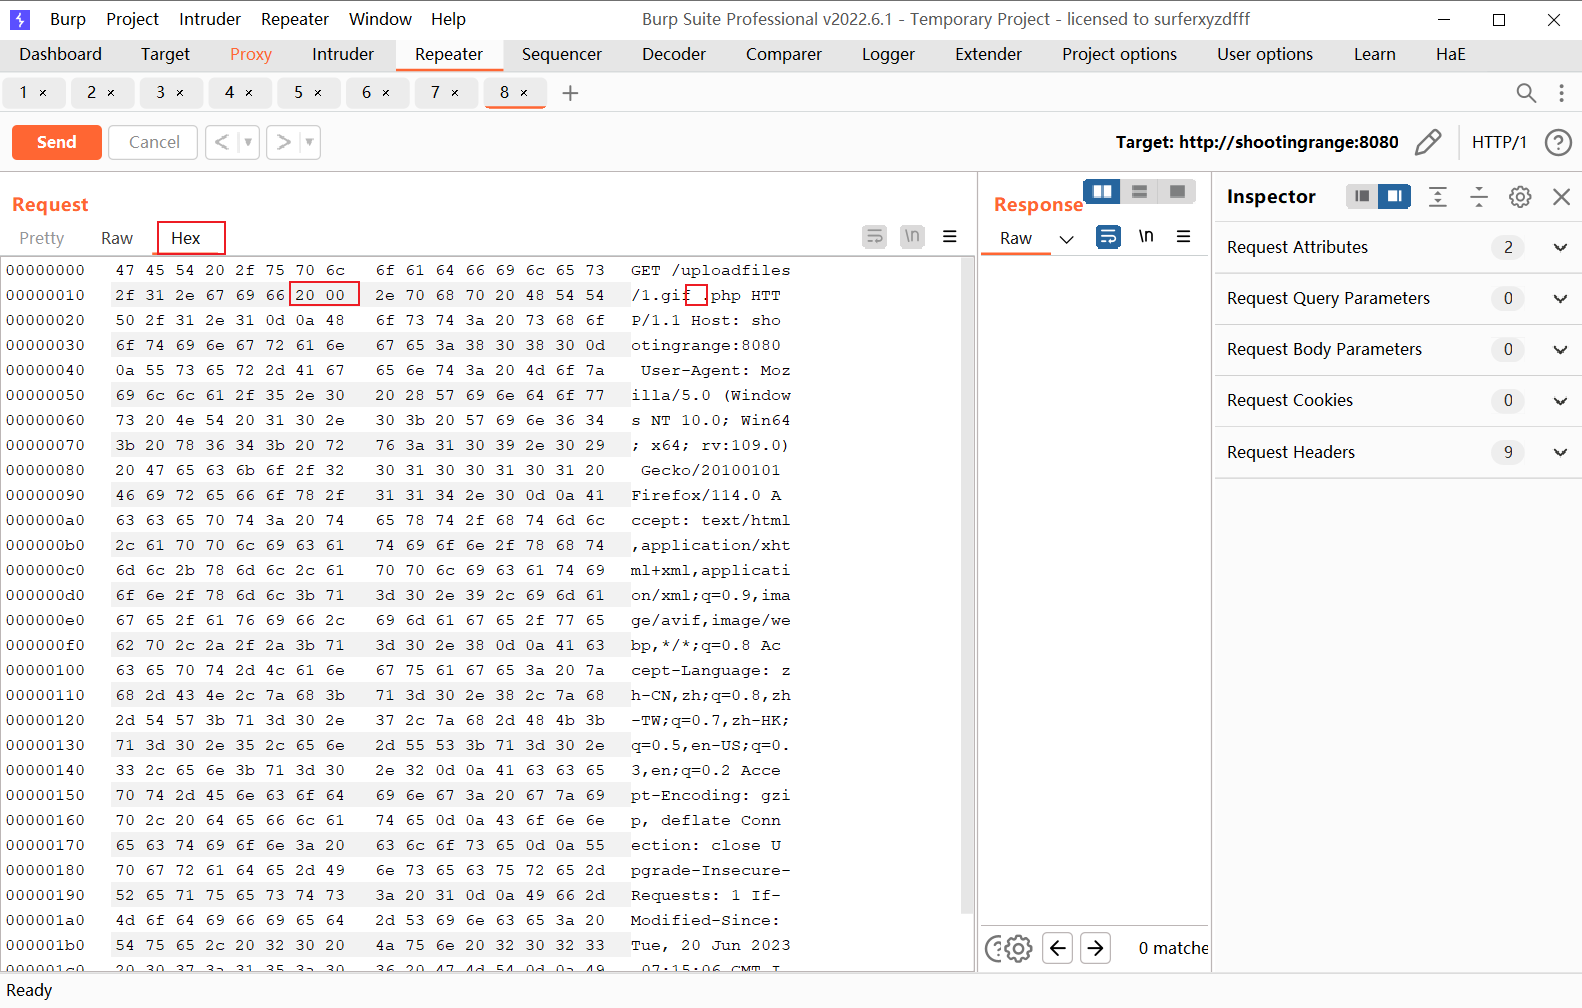This screenshot has width=1582, height=1008.
Task: Switch protocol via HTTP/1 label
Action: [x=1499, y=142]
